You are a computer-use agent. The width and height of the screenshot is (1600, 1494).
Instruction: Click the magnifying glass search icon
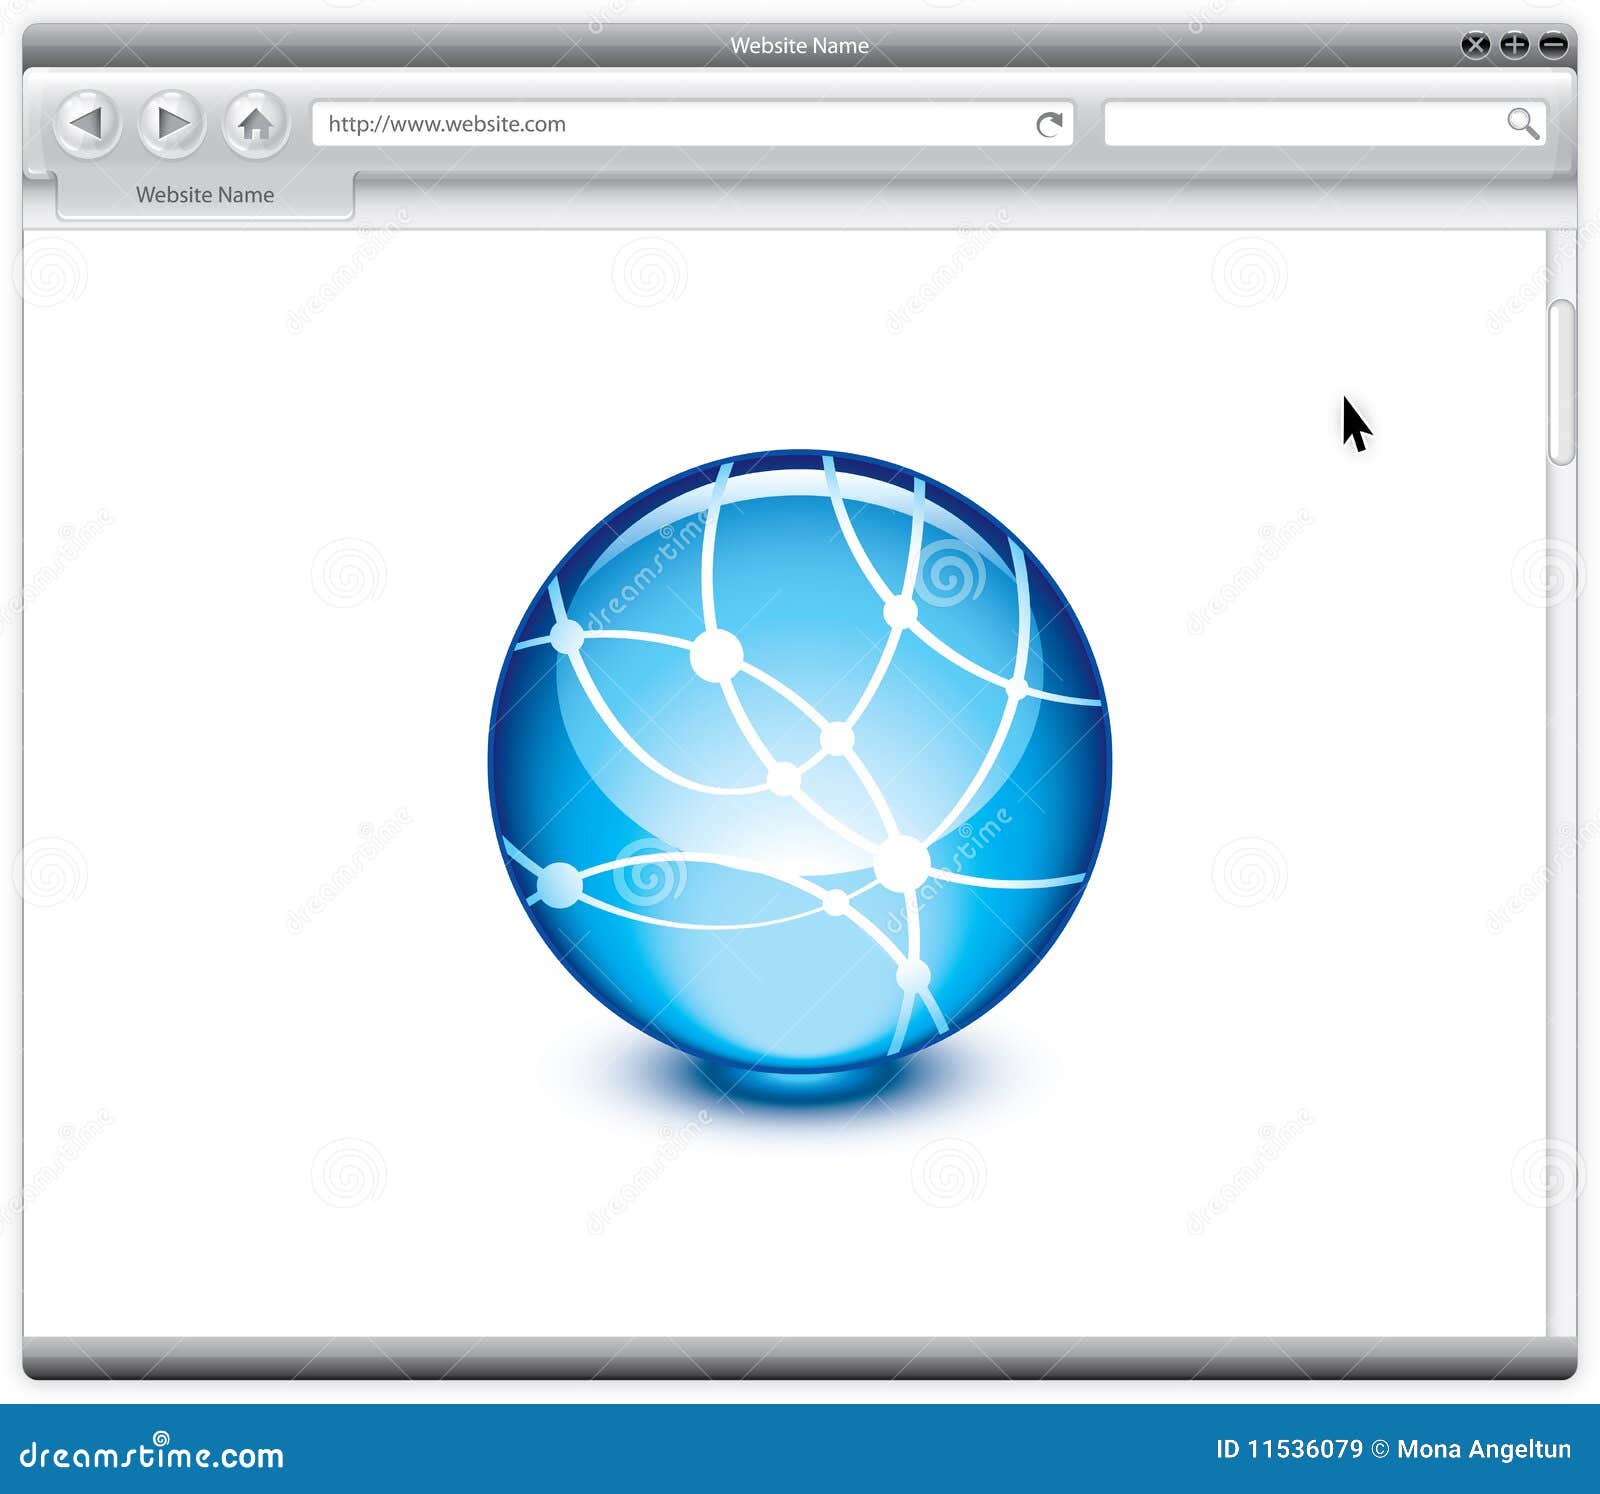click(x=1522, y=124)
